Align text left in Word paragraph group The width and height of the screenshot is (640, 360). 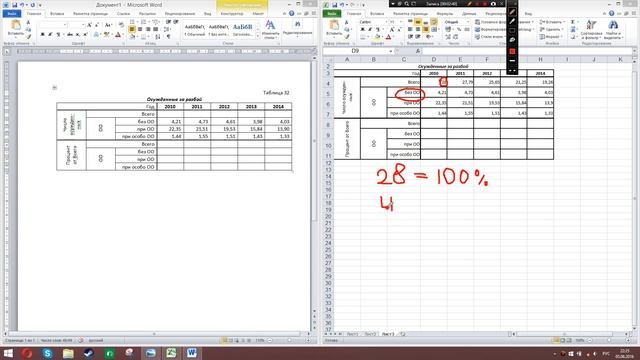pos(132,29)
